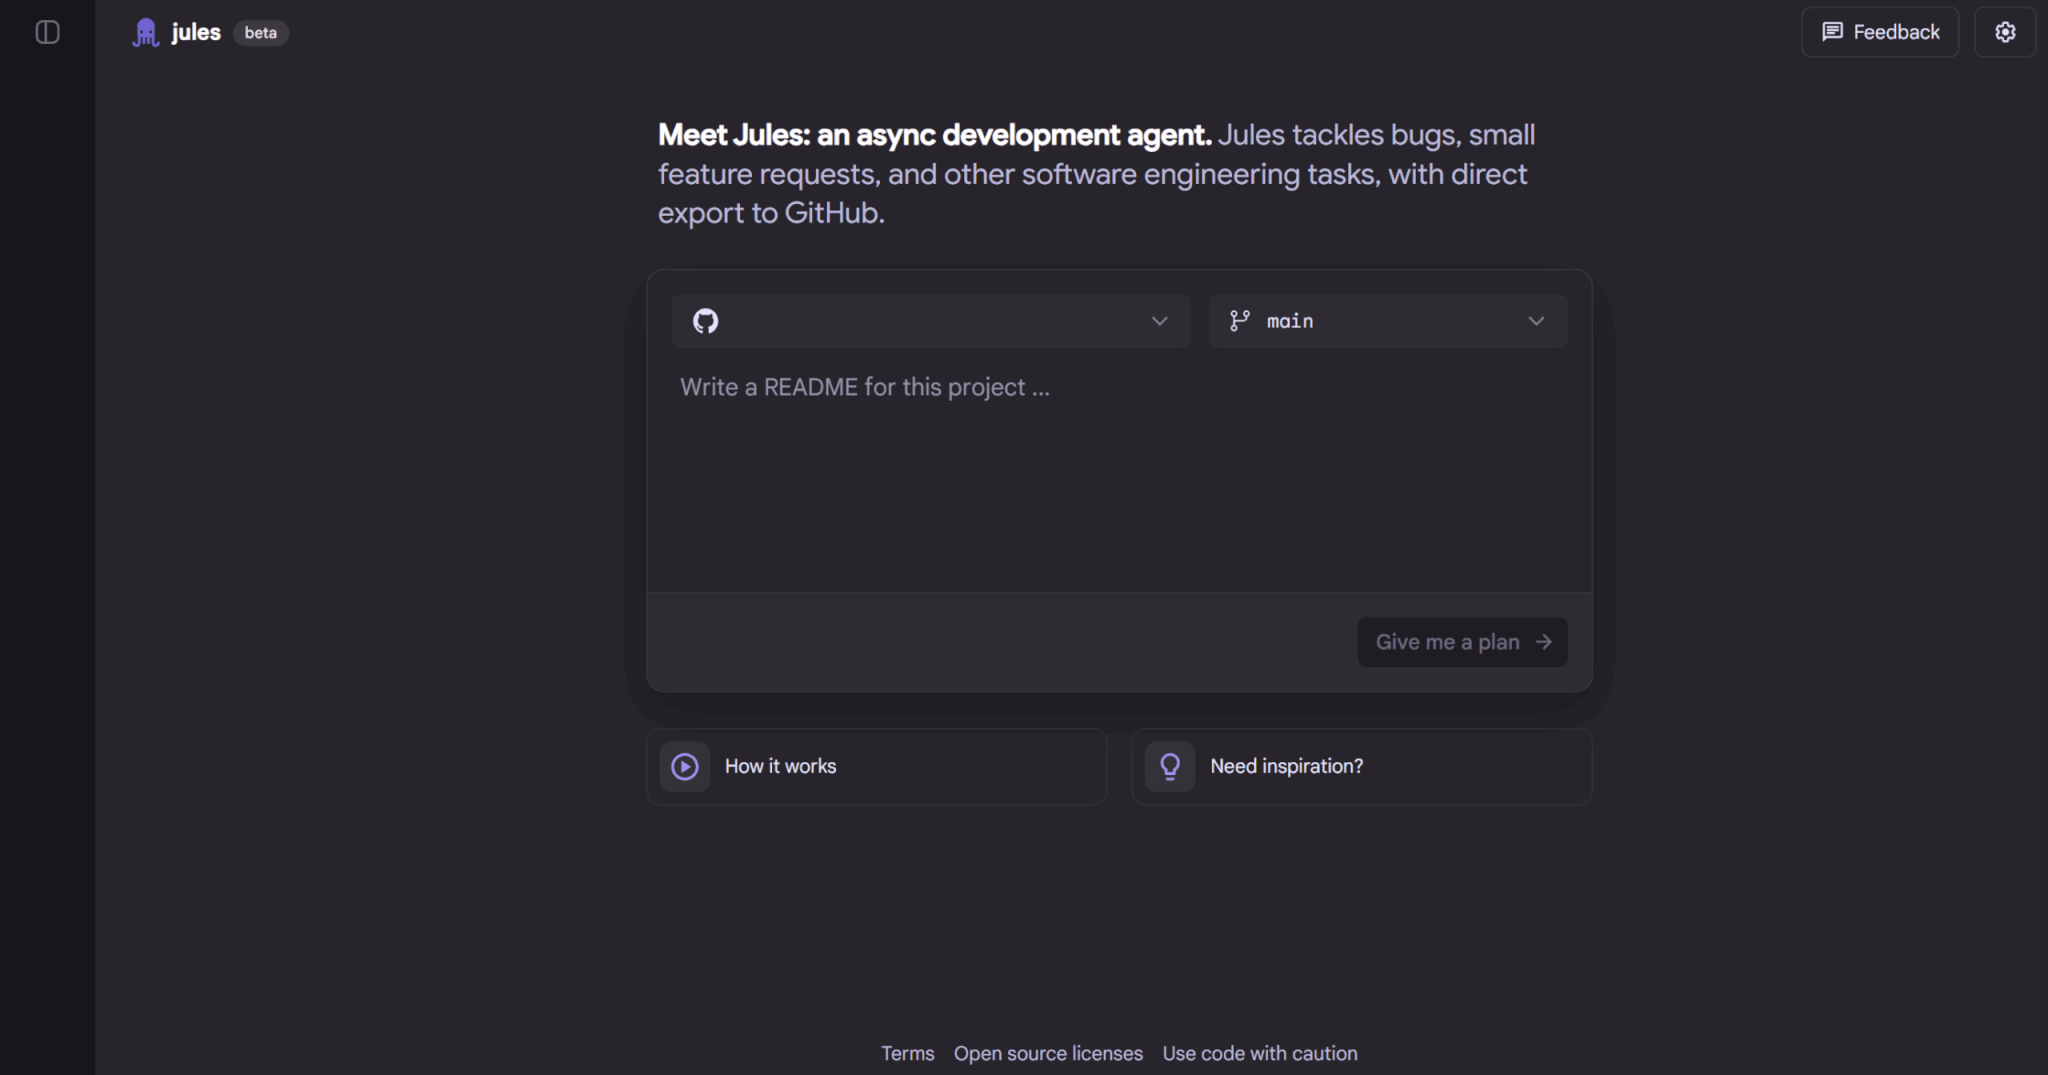Open the settings gear icon

(x=2005, y=32)
